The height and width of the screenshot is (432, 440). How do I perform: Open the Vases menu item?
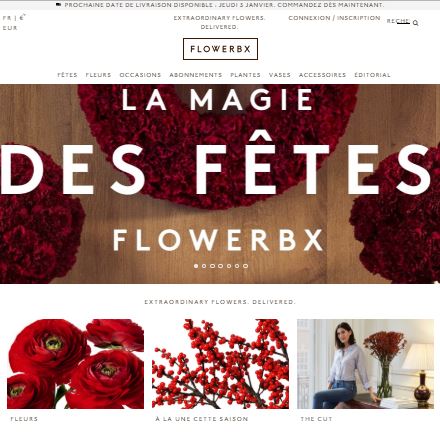tap(280, 75)
